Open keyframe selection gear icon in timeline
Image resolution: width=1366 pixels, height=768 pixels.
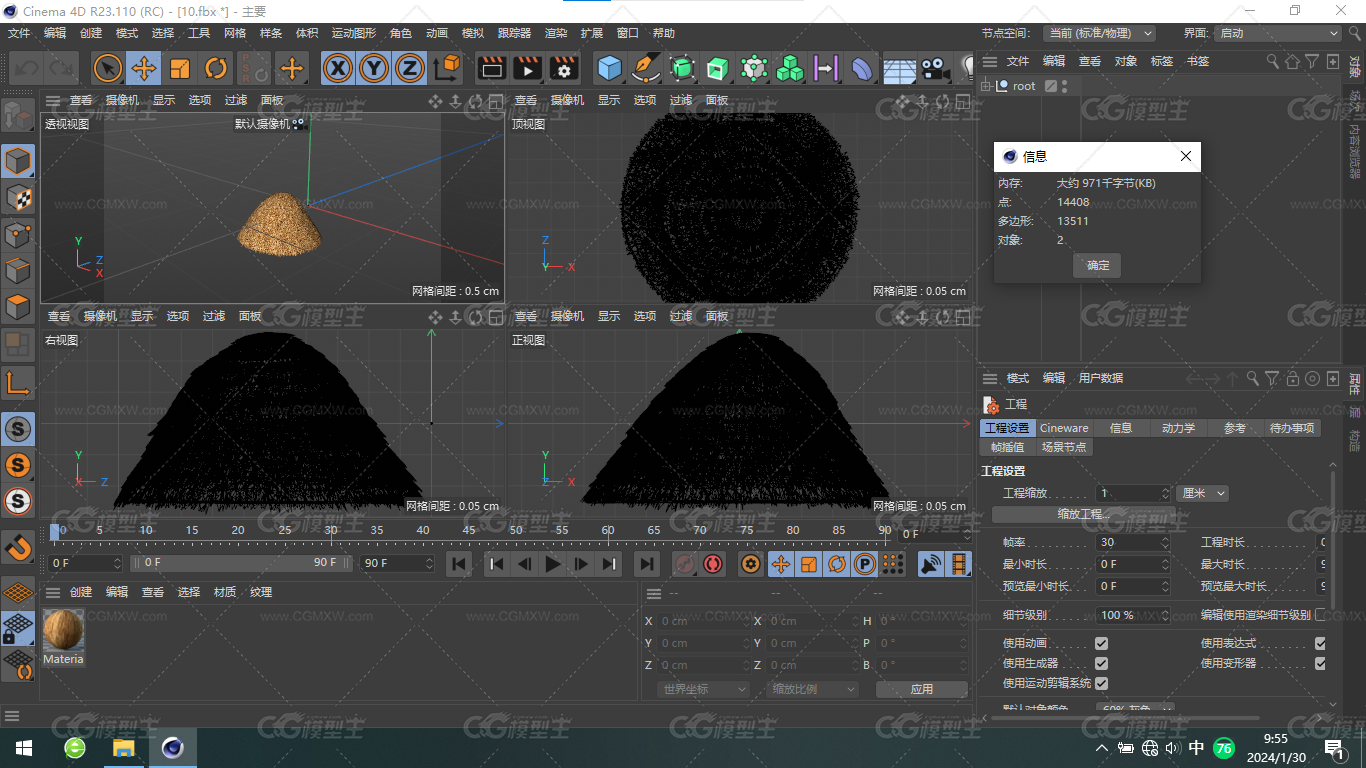tap(750, 564)
